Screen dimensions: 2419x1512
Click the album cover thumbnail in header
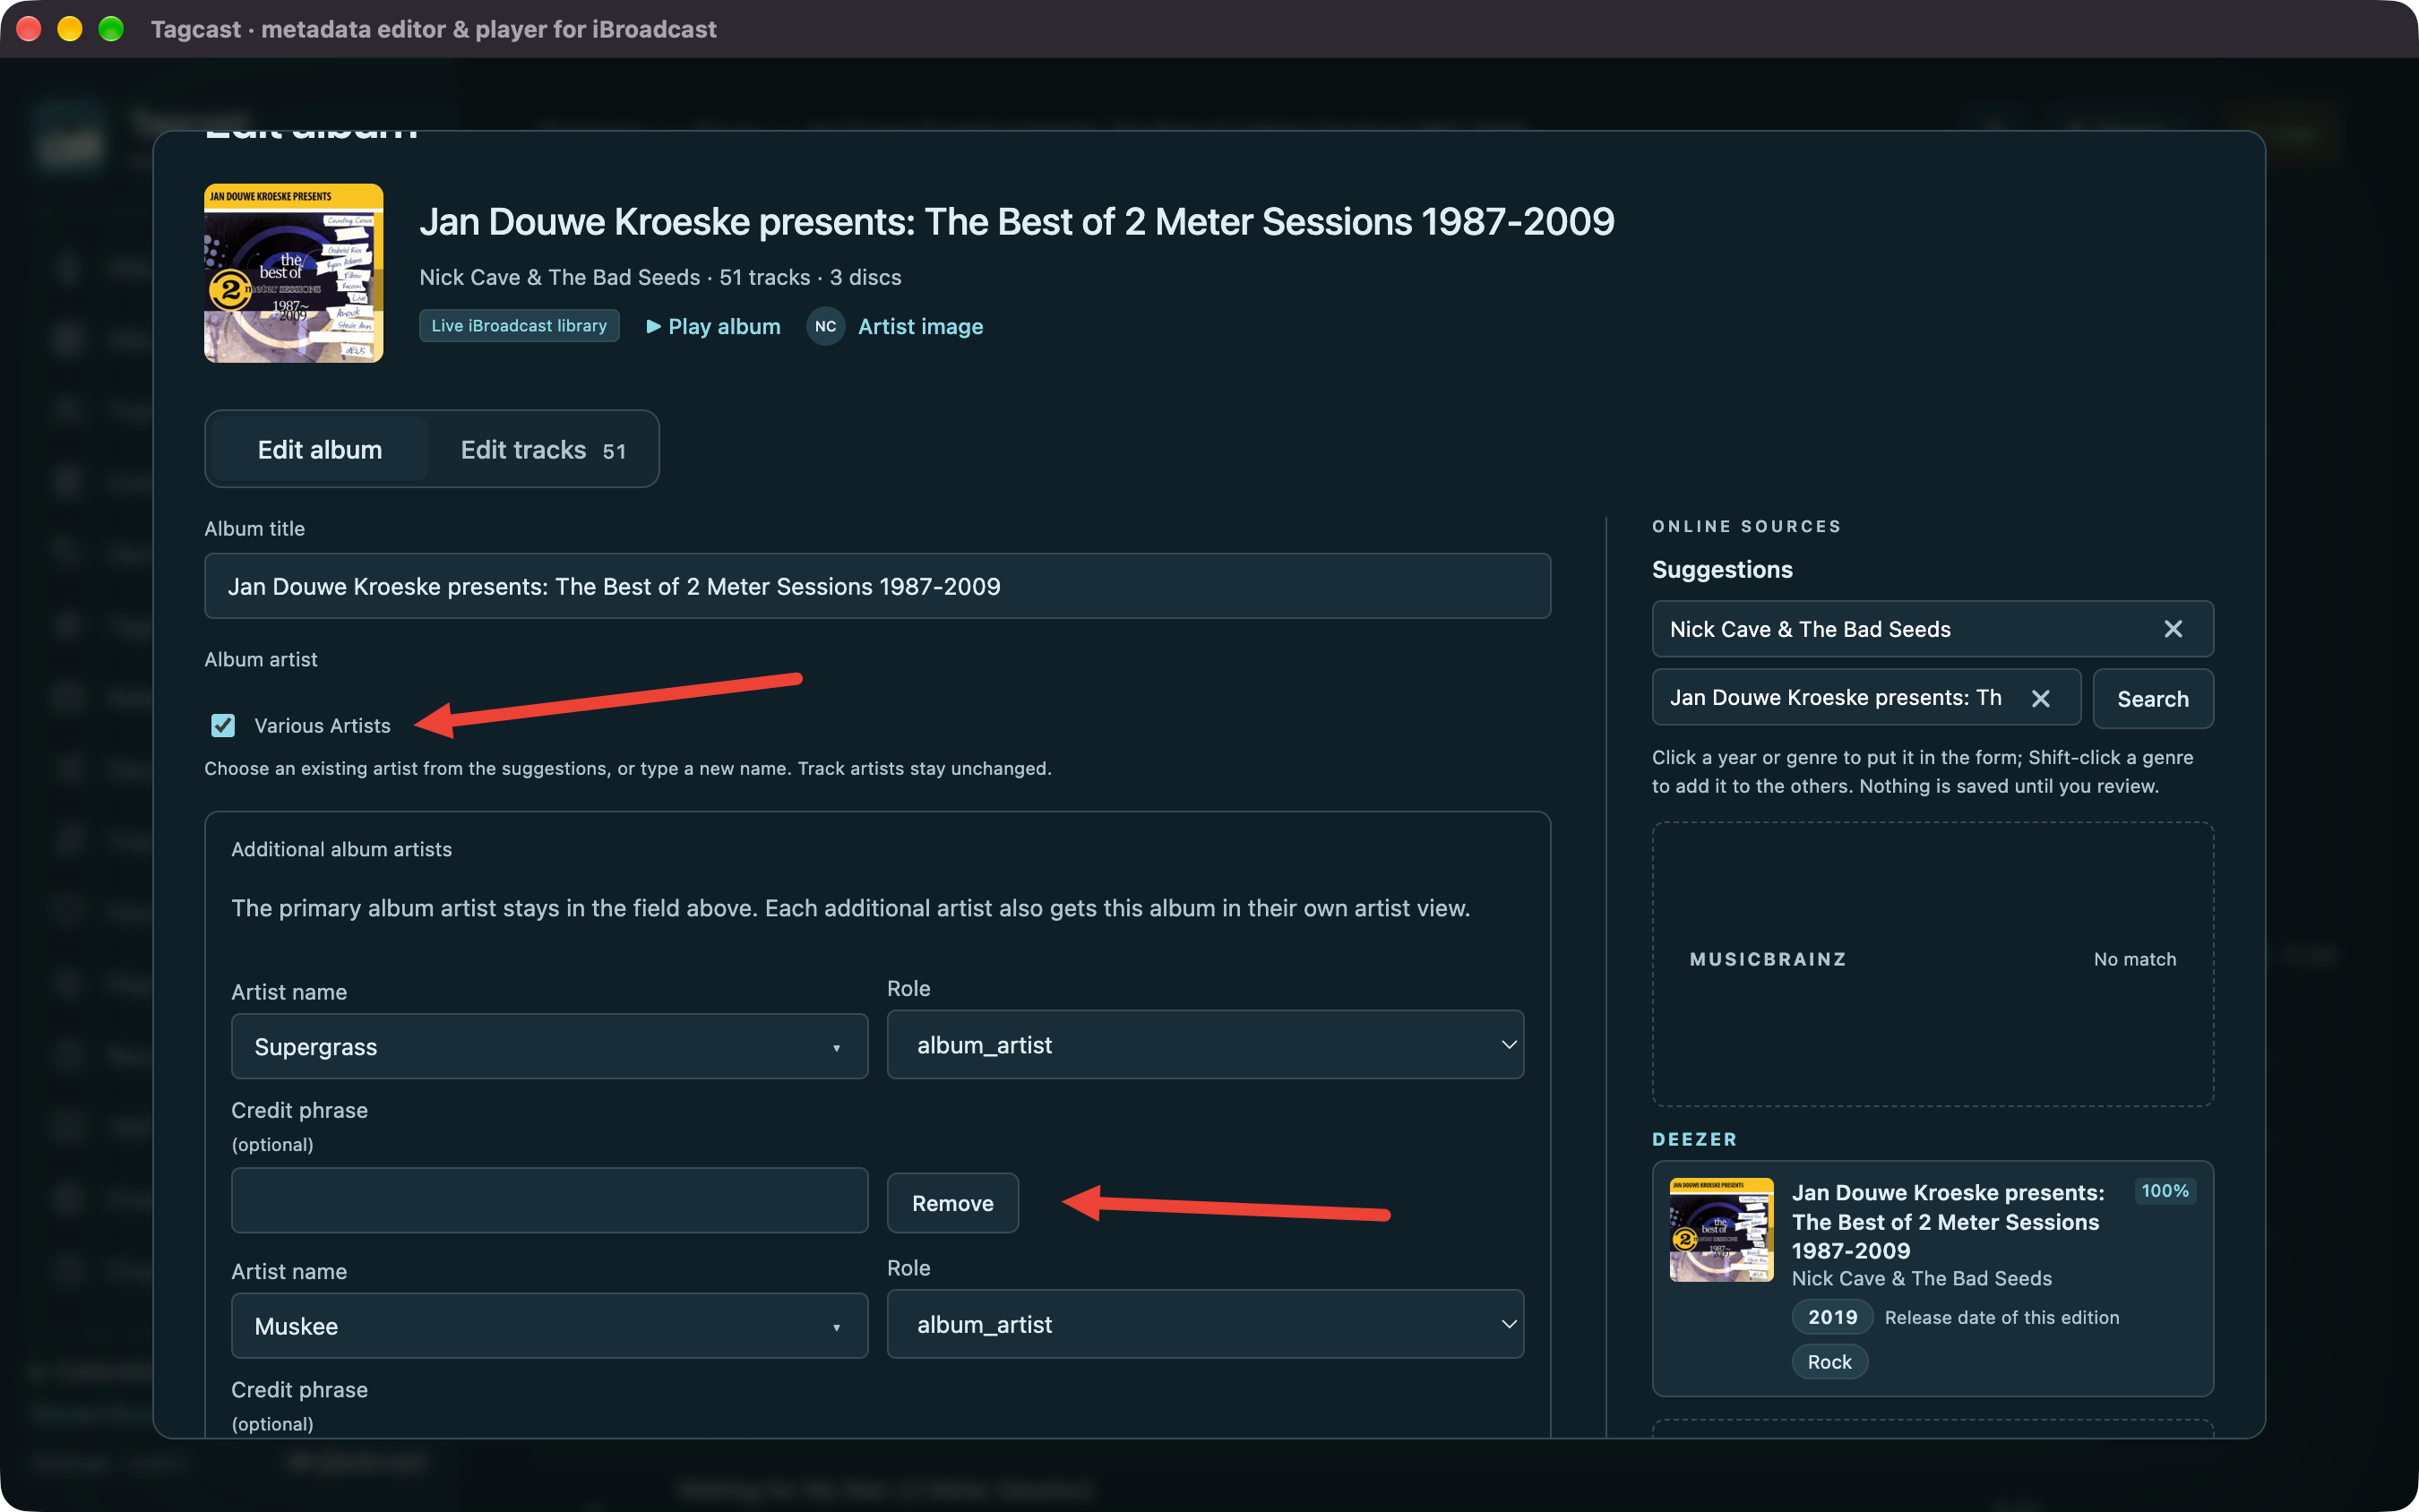coord(293,273)
